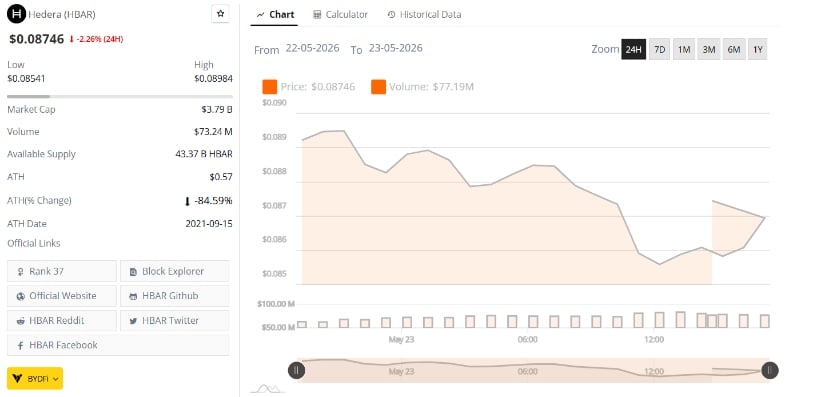The height and width of the screenshot is (397, 825).
Task: Click the orange Volume color swatch
Action: point(378,87)
